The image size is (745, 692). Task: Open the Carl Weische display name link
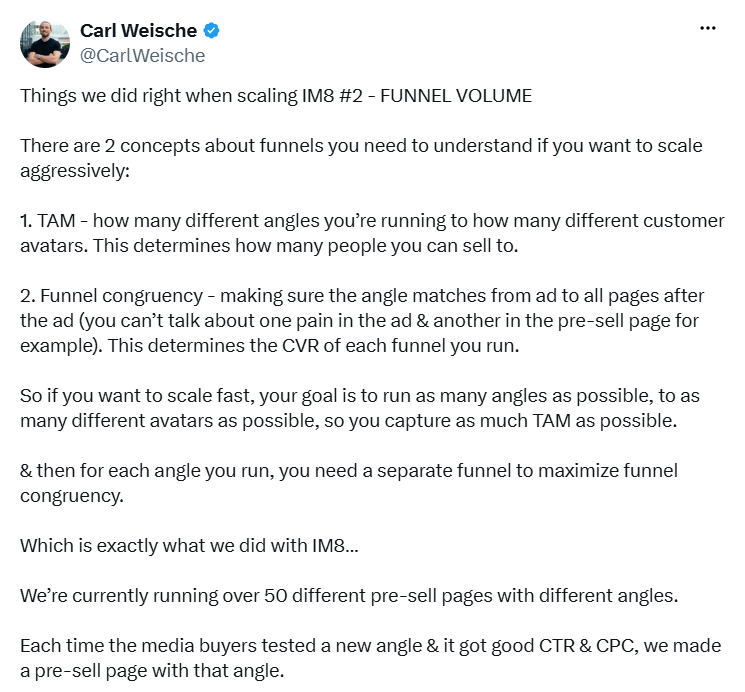click(x=138, y=31)
